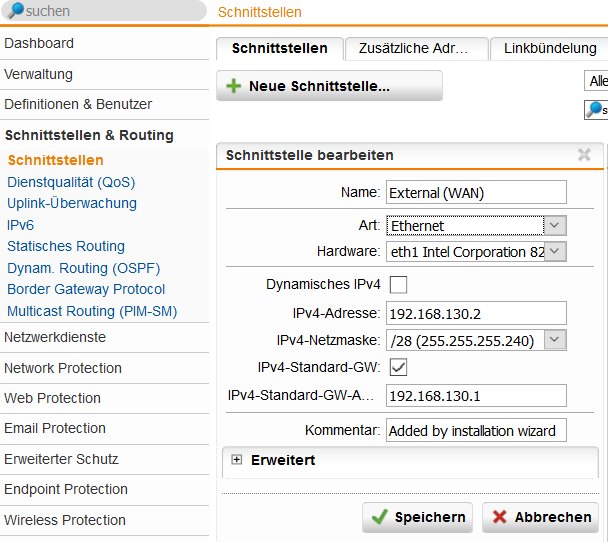Enable the Dynamisches IPv4 checkbox
The image size is (608, 542).
point(398,284)
